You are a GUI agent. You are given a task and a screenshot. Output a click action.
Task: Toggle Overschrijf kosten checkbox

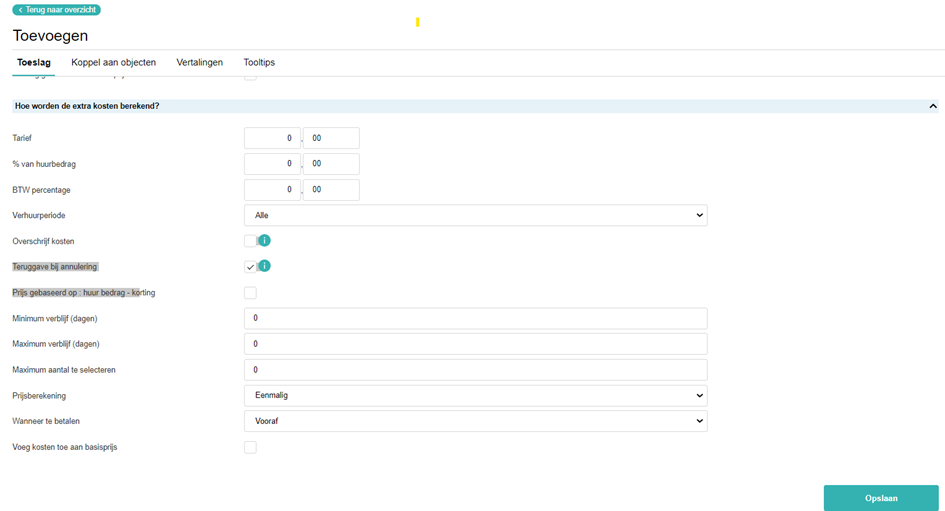250,241
